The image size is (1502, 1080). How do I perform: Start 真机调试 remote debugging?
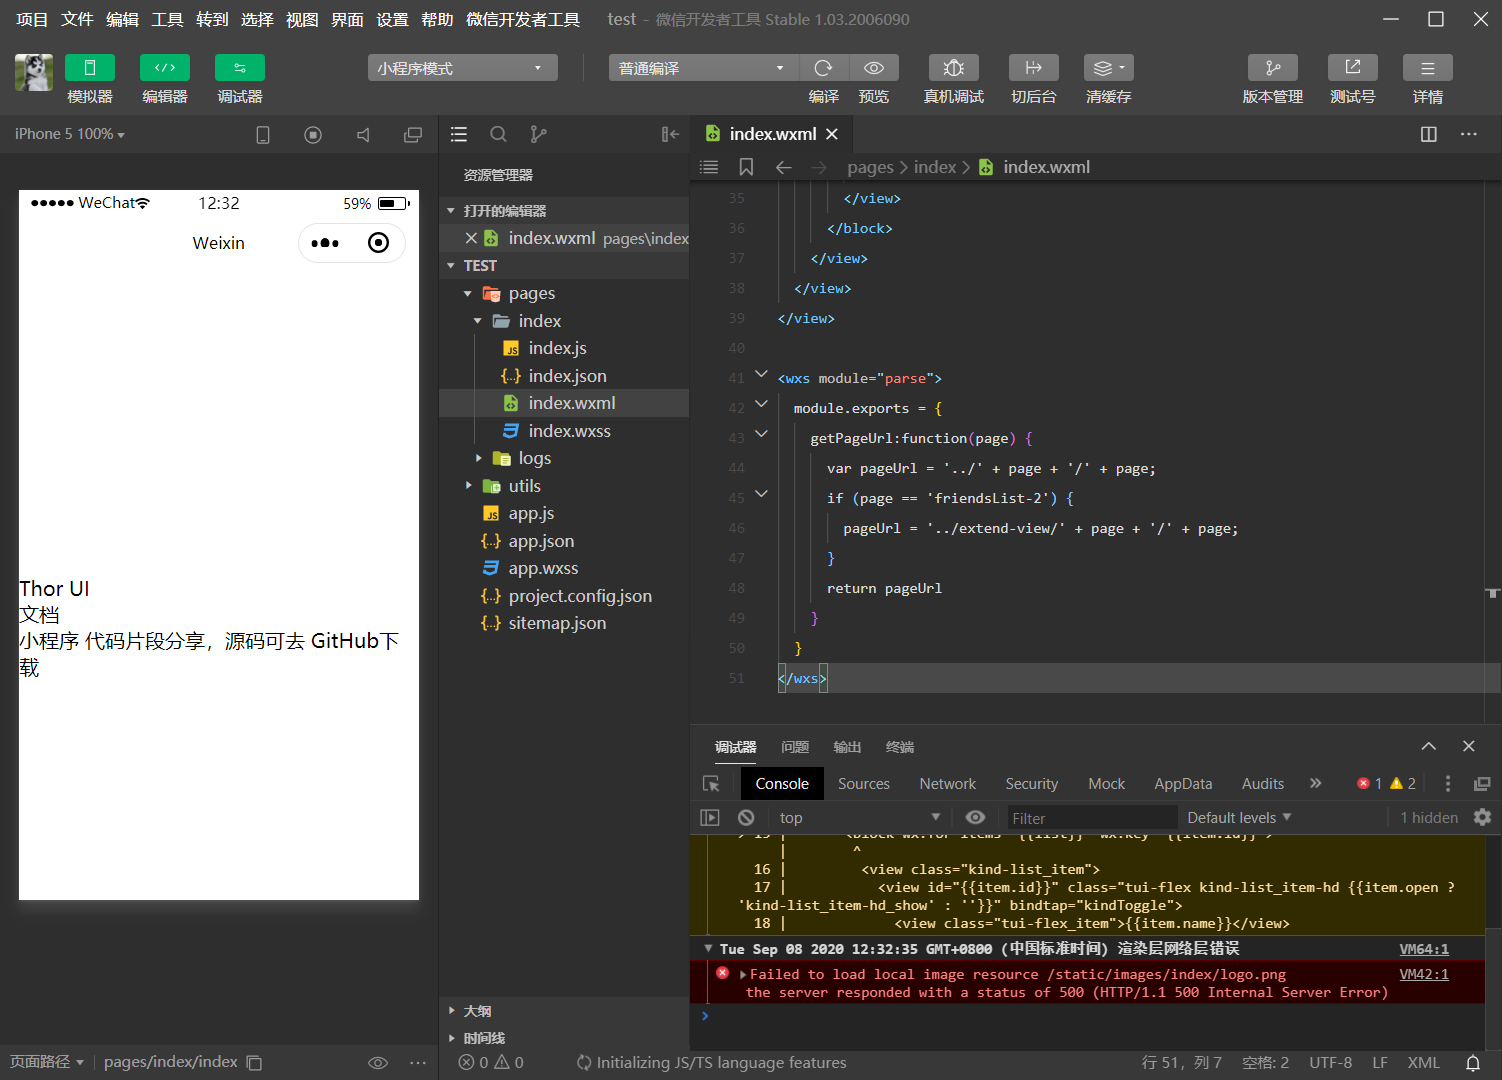pos(954,68)
